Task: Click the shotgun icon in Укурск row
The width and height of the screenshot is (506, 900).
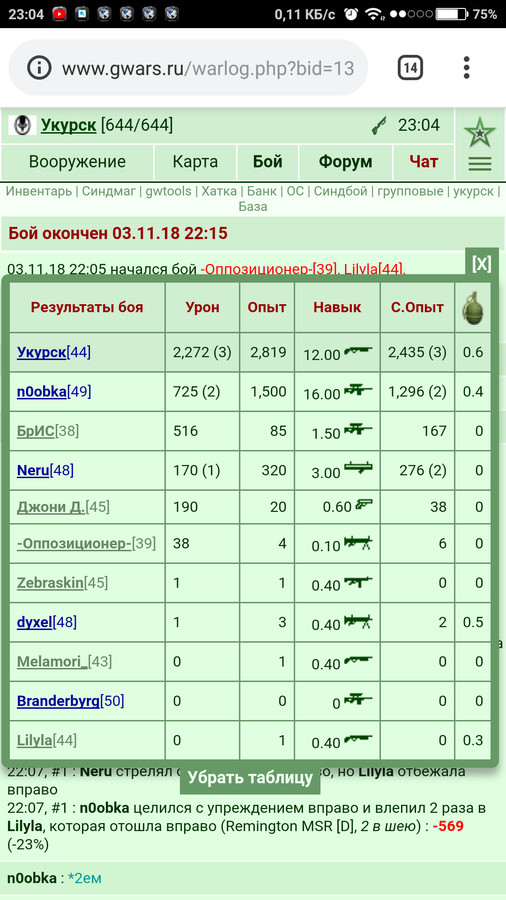Action: coord(358,351)
